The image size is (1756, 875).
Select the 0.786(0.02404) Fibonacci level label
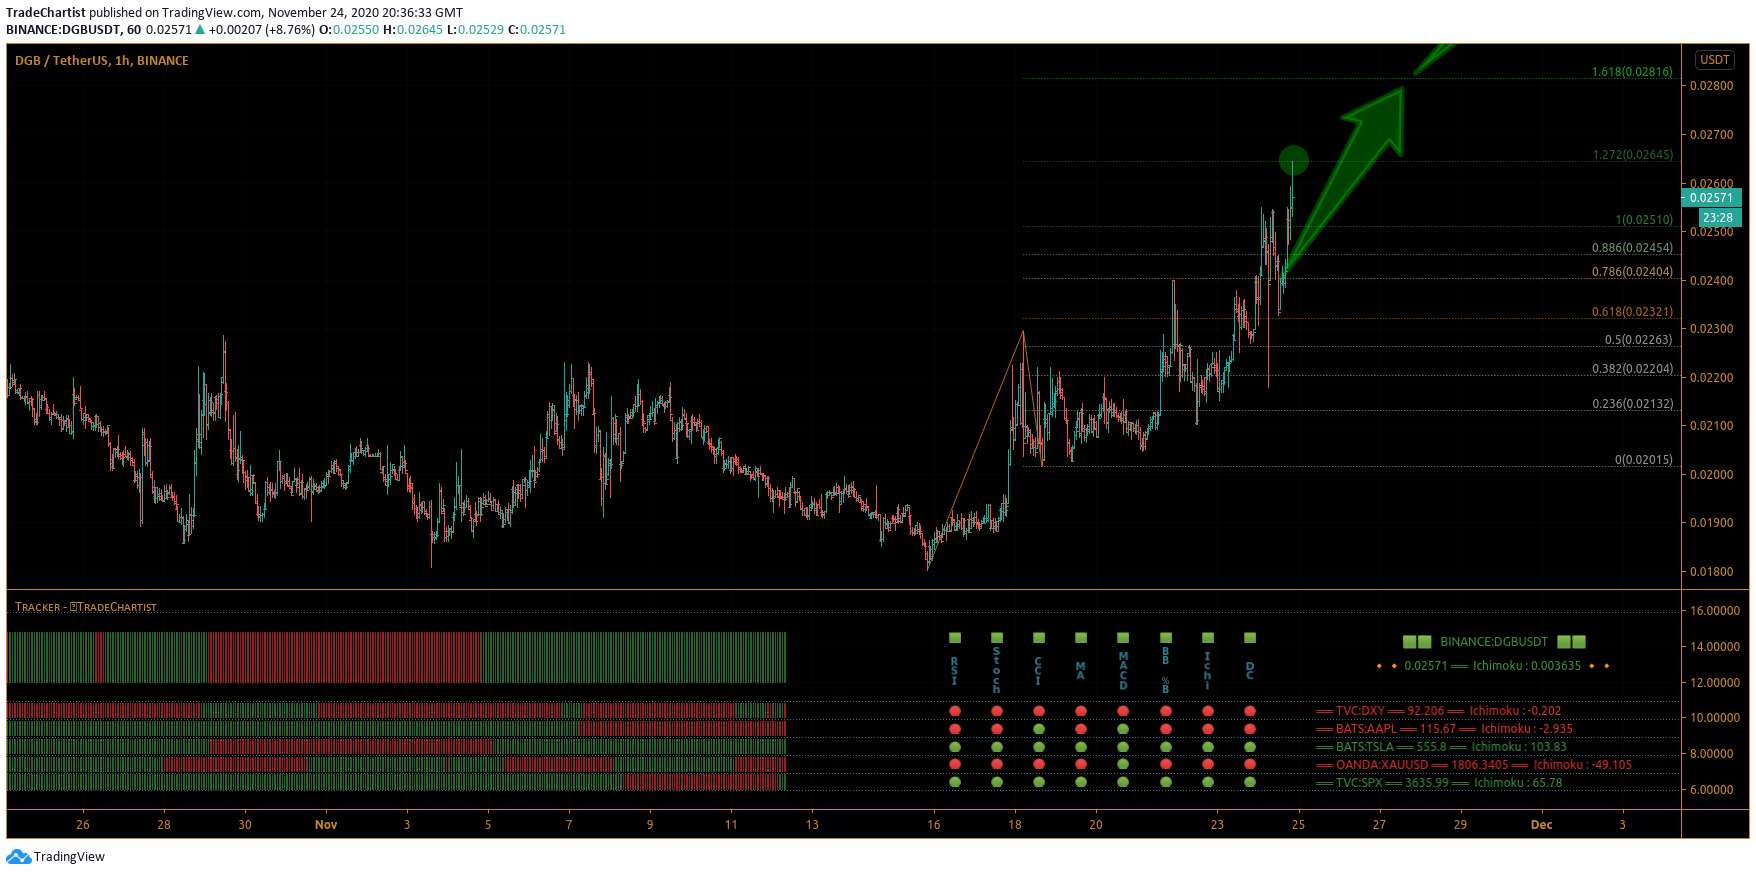pyautogui.click(x=1632, y=272)
